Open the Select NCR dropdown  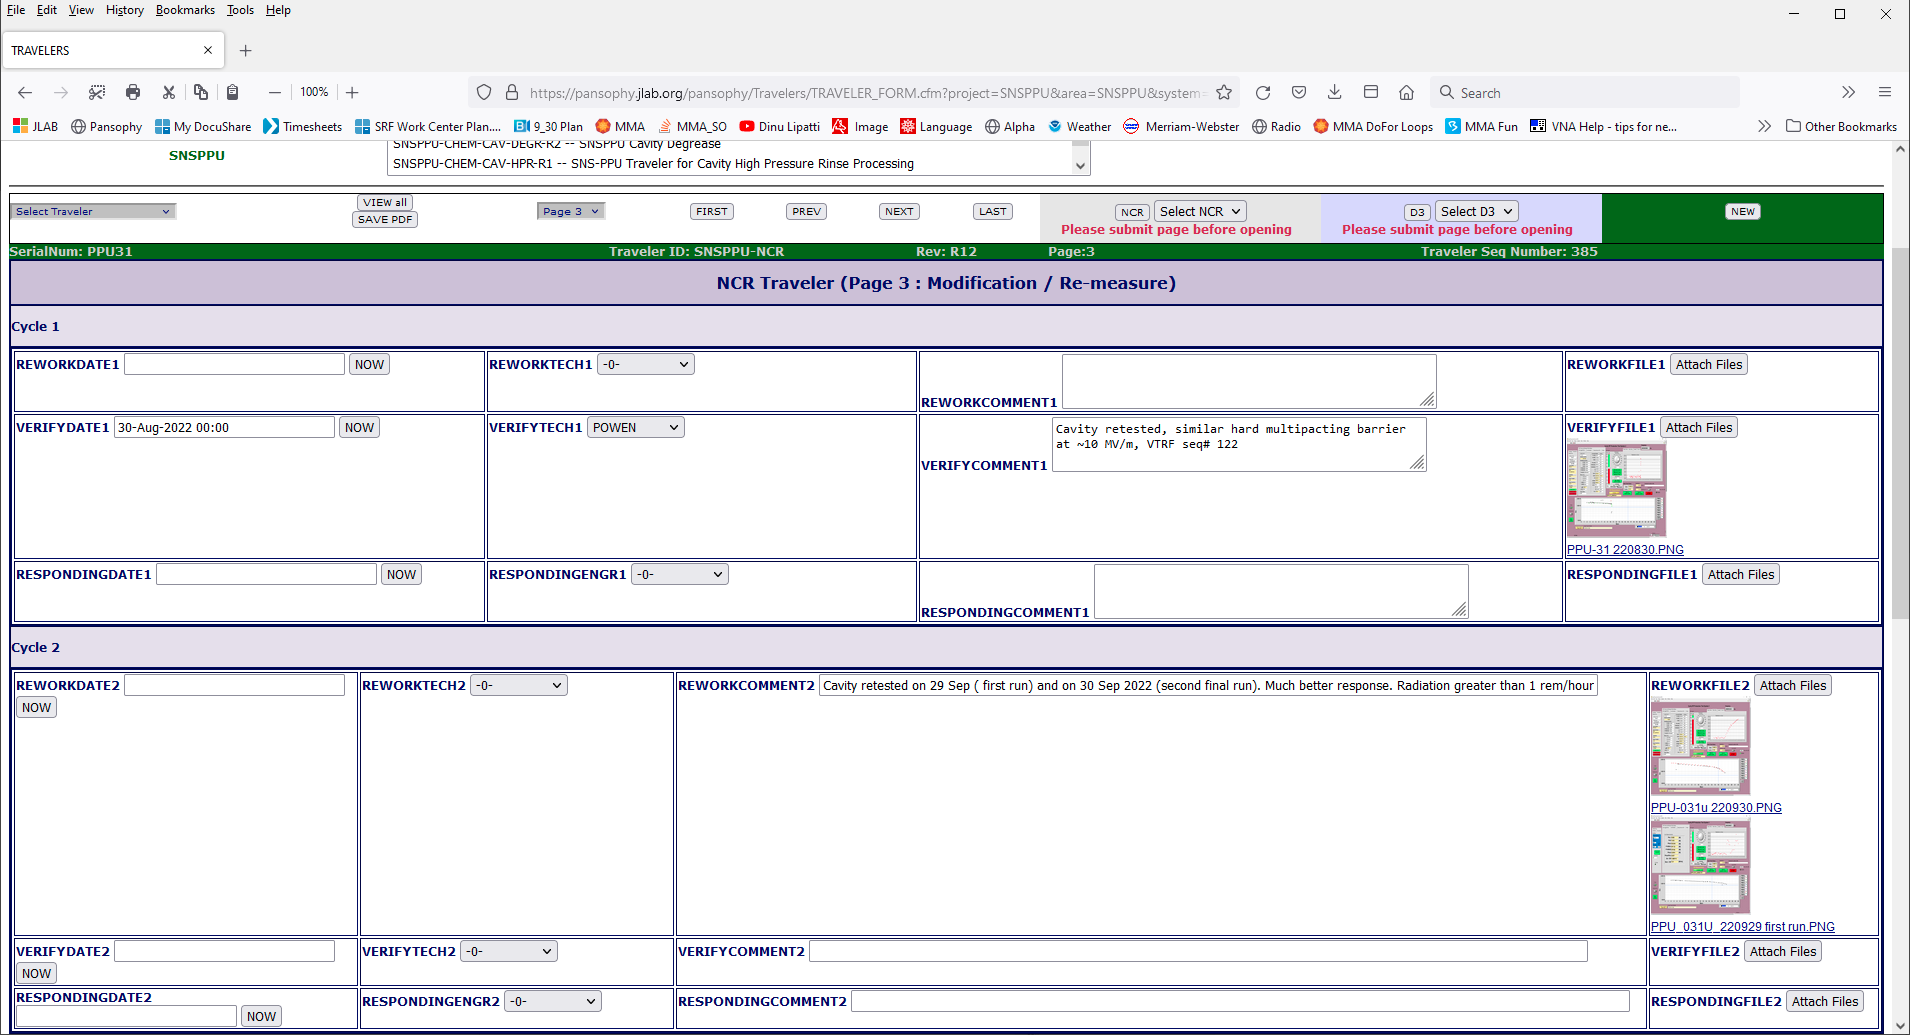coord(1200,211)
